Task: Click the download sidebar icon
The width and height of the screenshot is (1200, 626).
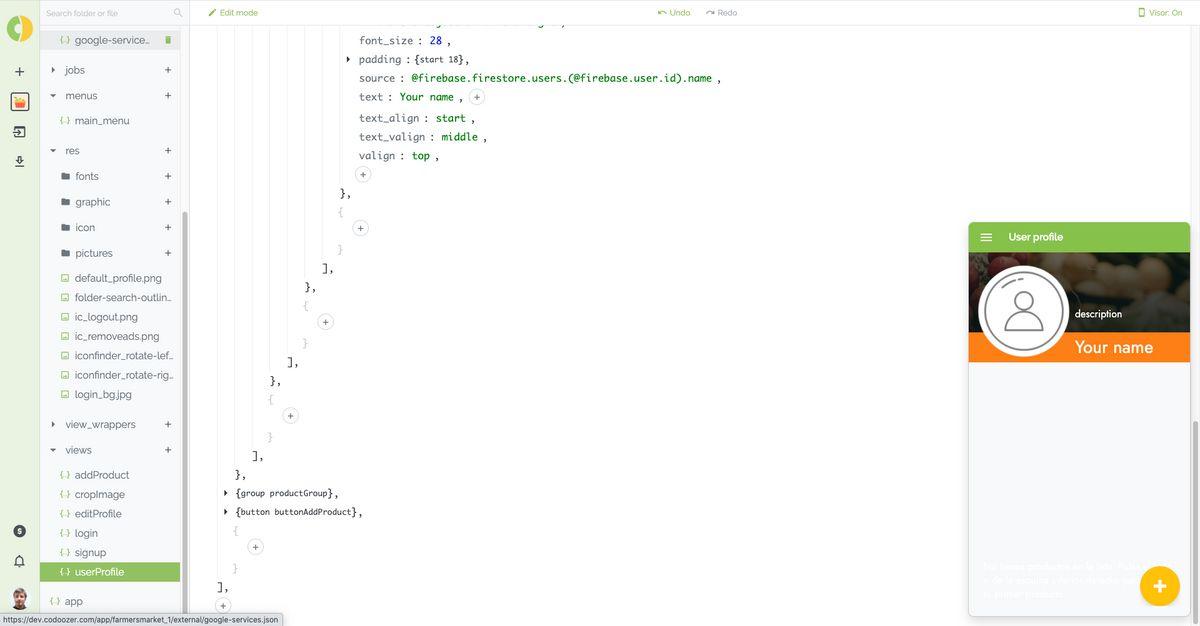Action: pos(19,161)
